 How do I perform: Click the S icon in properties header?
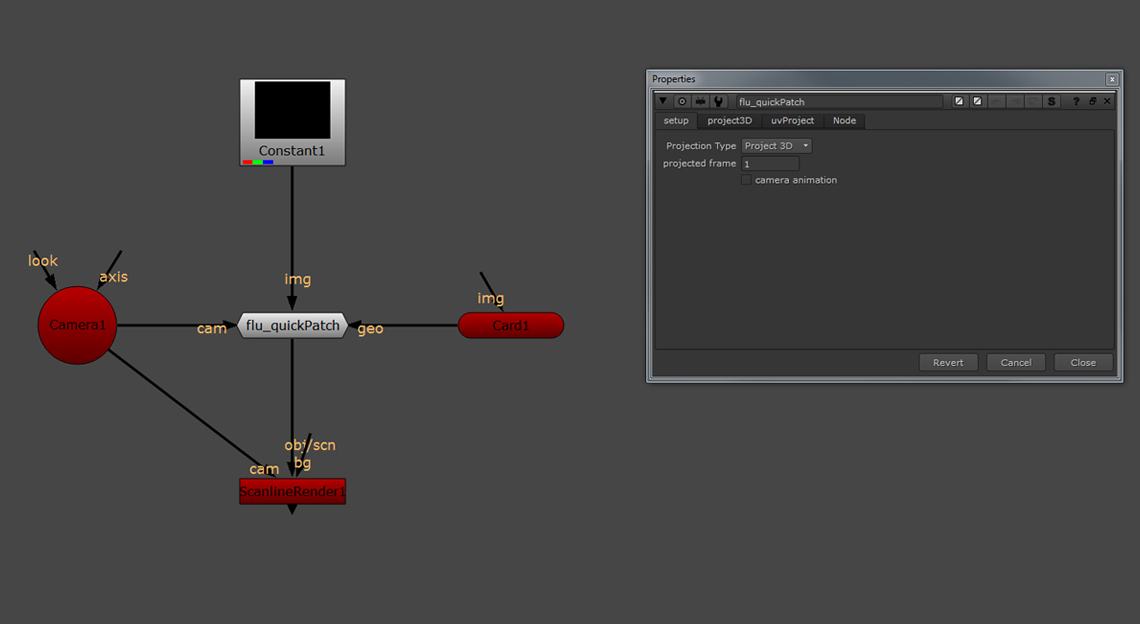pos(1052,102)
